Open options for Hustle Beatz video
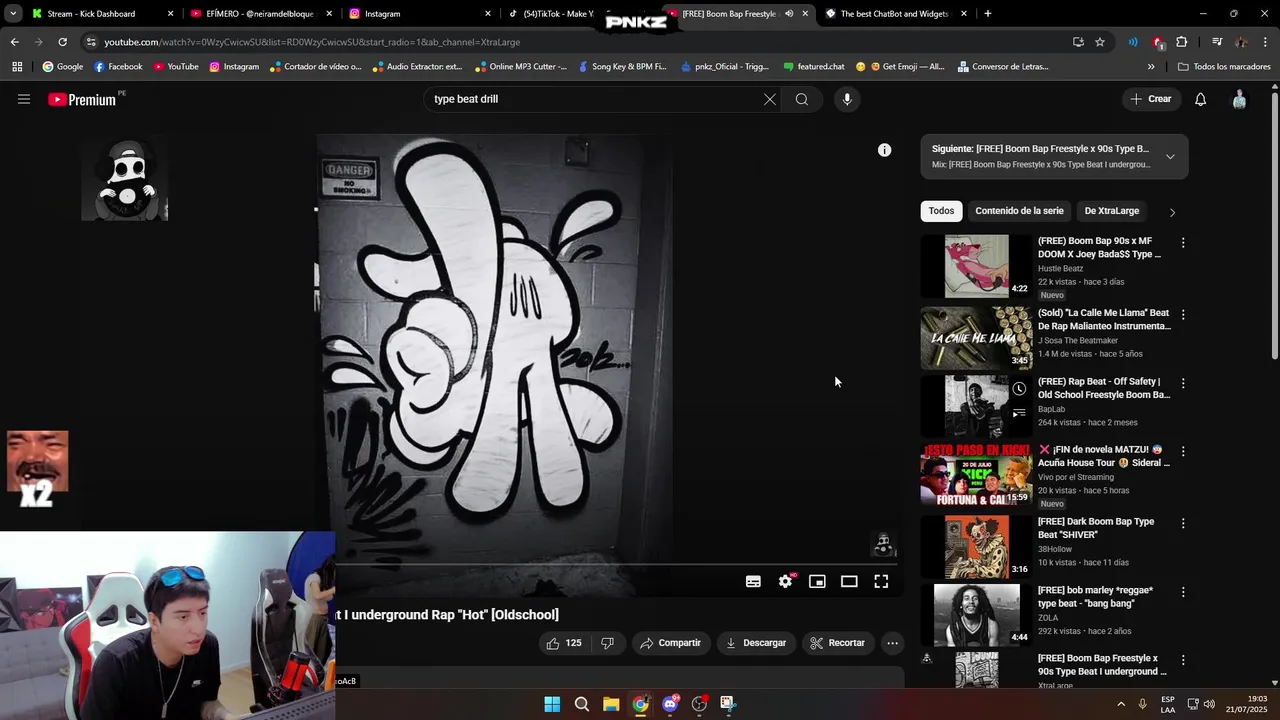The width and height of the screenshot is (1280, 720). pos(1183,243)
